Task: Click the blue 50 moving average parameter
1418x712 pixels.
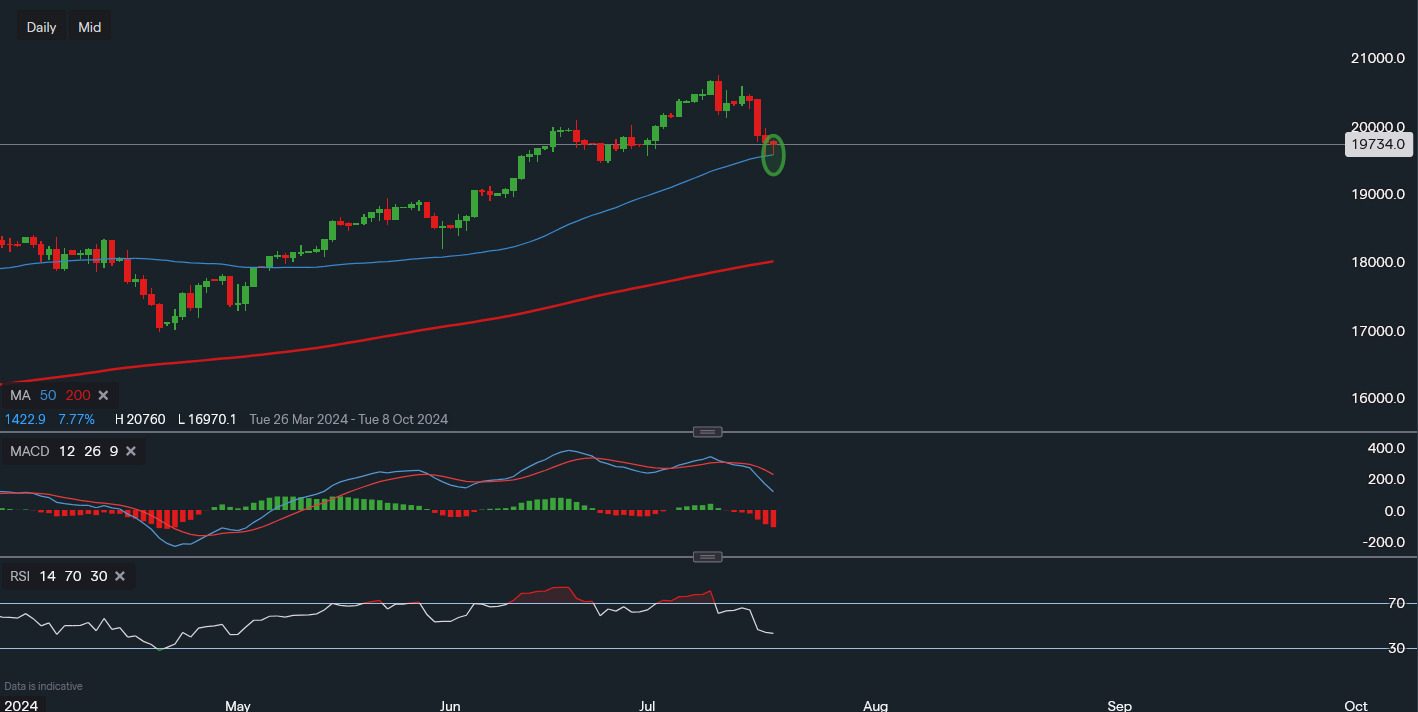Action: click(46, 395)
